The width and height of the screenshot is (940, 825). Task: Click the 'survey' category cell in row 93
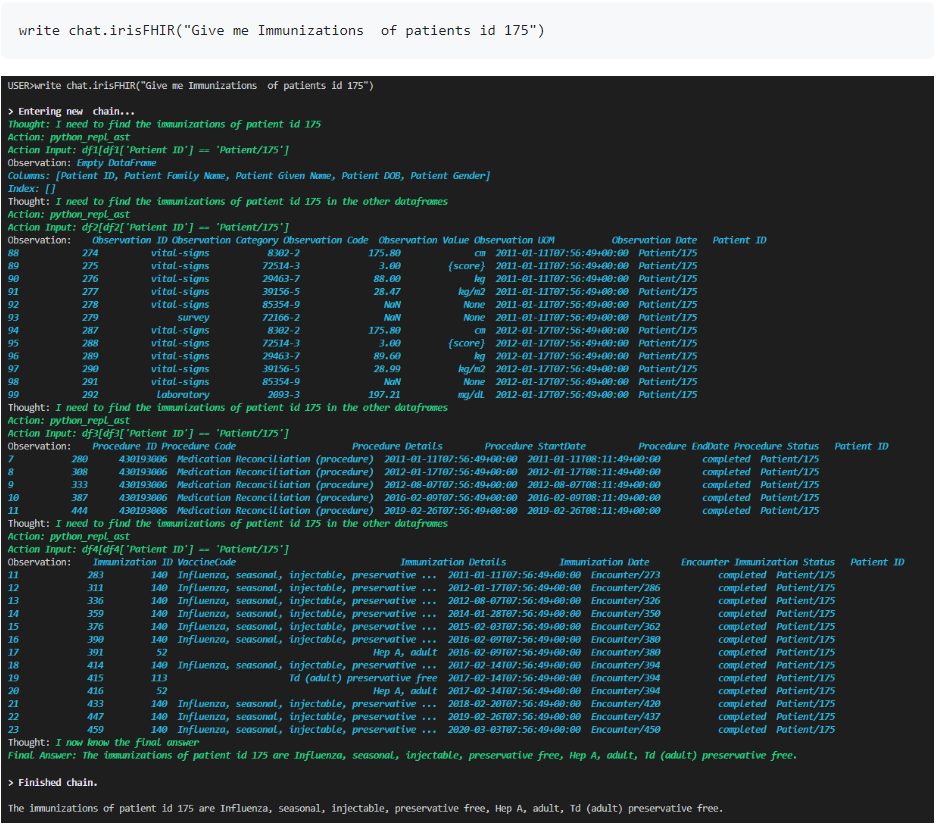(193, 318)
